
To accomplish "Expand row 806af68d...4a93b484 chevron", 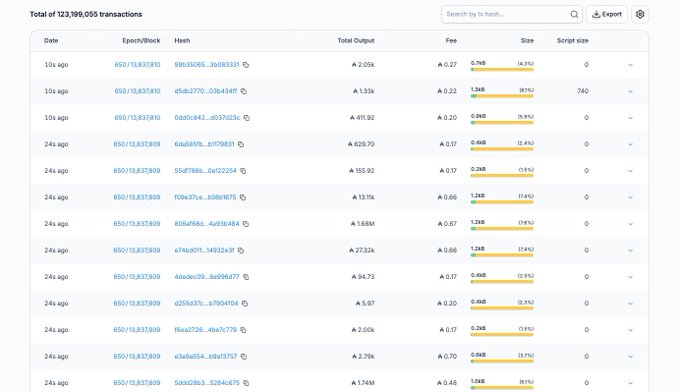I will (x=631, y=224).
